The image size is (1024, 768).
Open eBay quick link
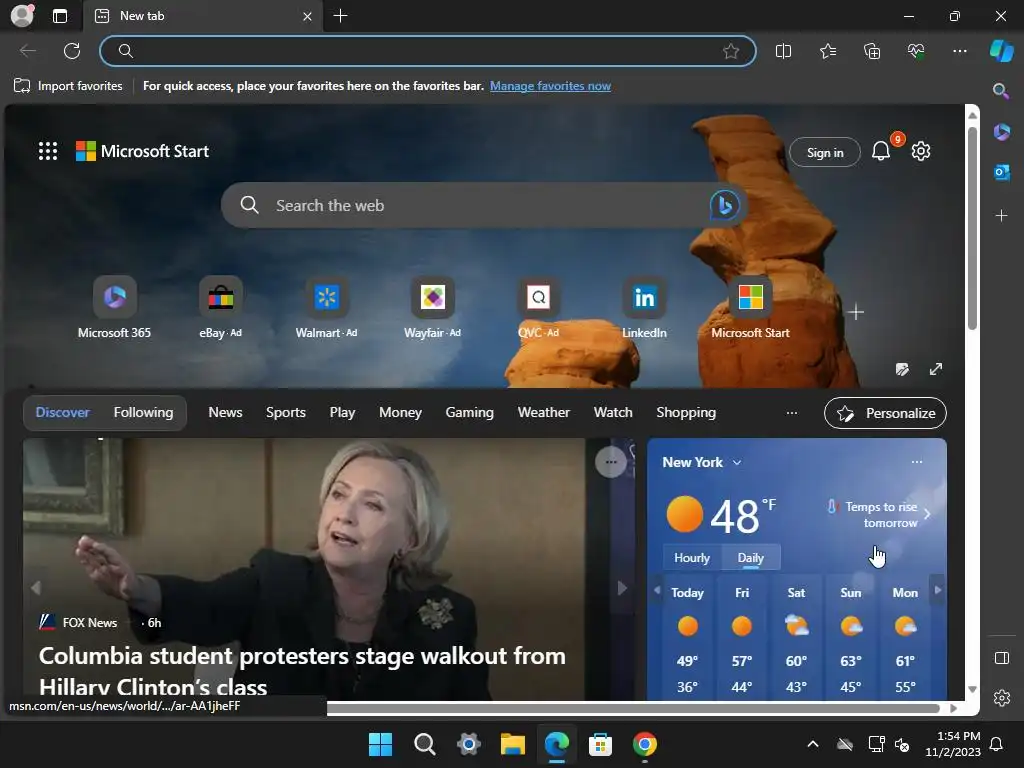coord(221,308)
